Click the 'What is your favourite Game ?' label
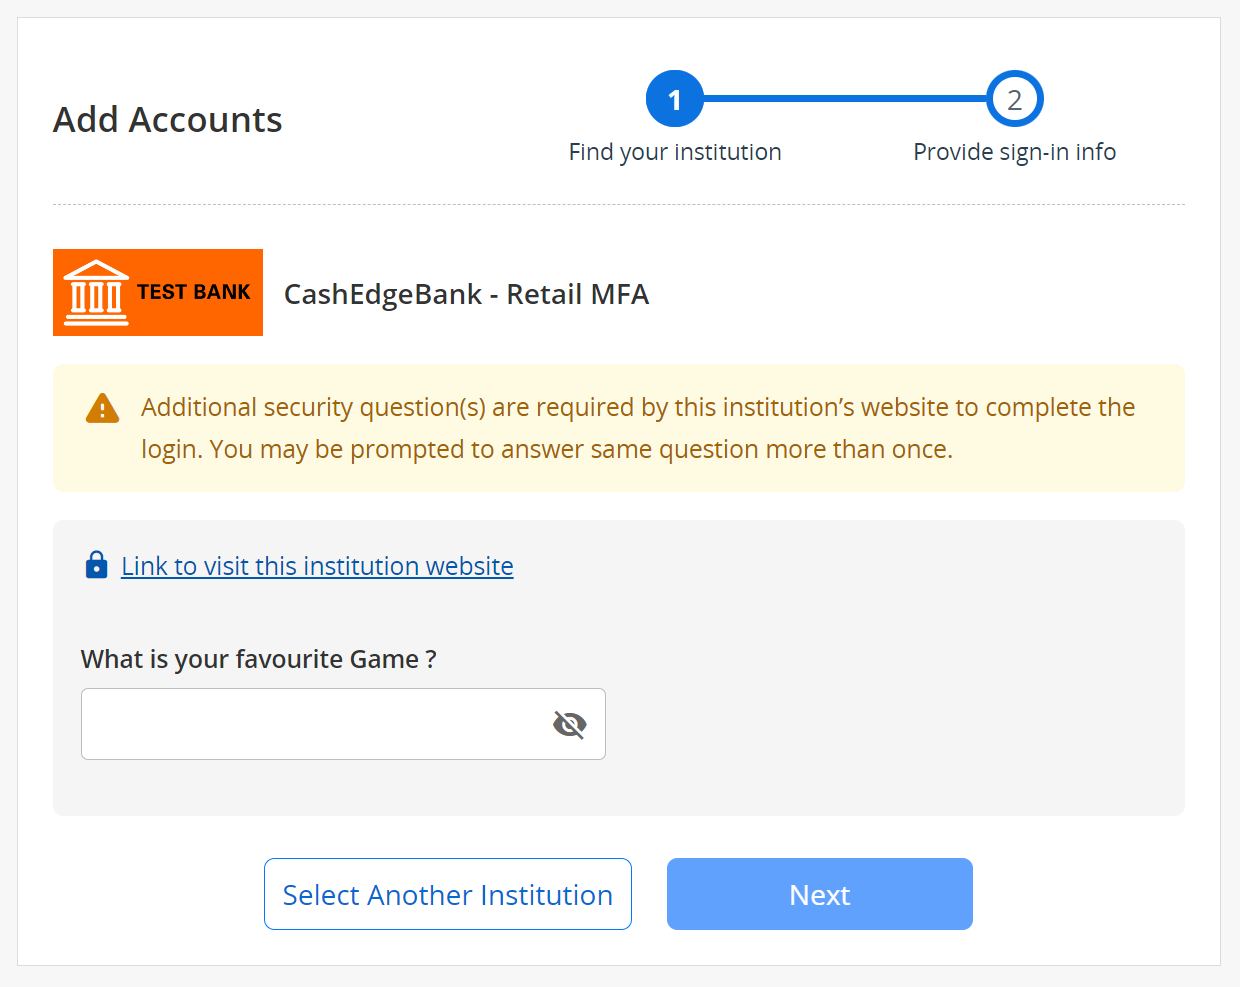Image resolution: width=1240 pixels, height=987 pixels. (258, 659)
